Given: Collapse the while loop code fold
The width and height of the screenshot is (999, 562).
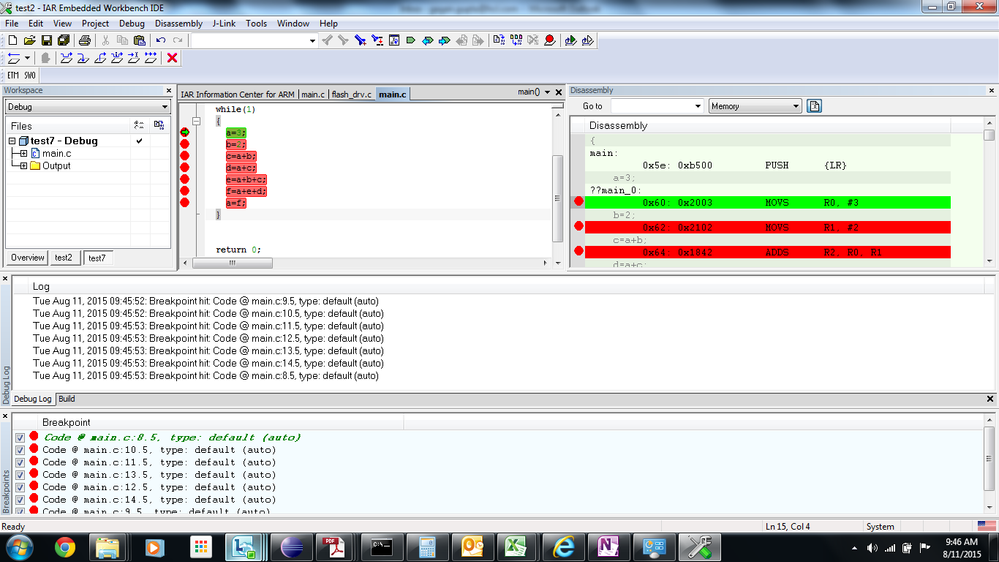Looking at the screenshot, I should 196,121.
